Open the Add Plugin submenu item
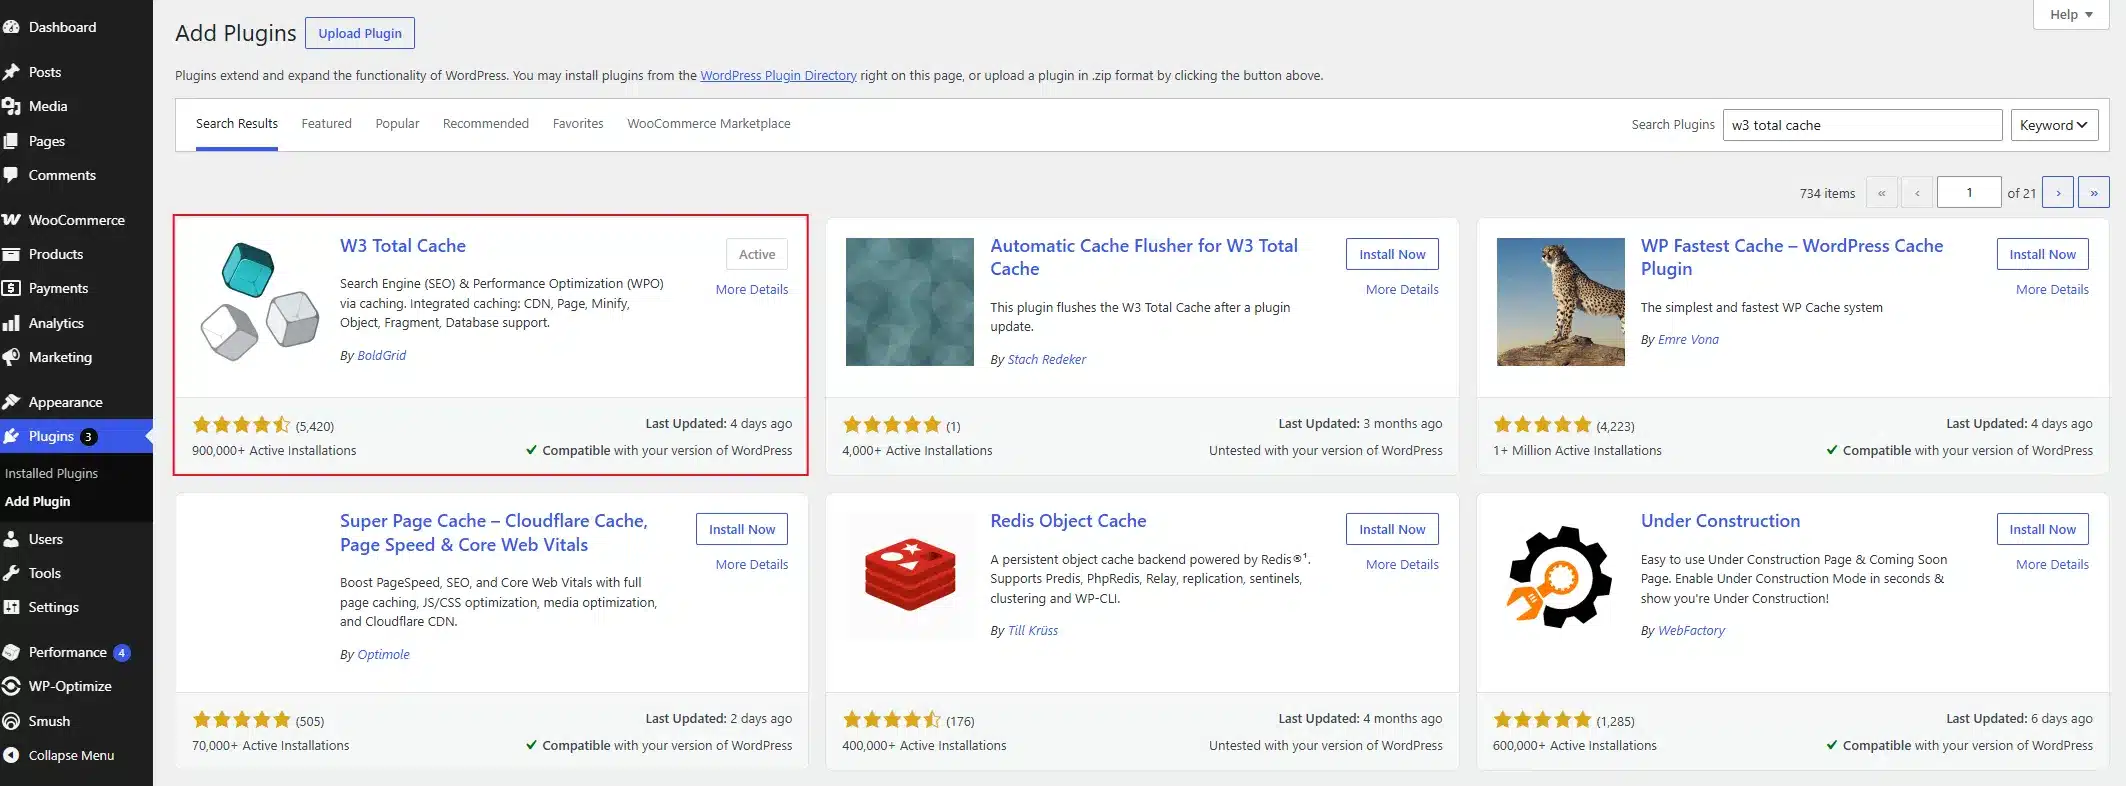2126x786 pixels. pyautogui.click(x=37, y=501)
